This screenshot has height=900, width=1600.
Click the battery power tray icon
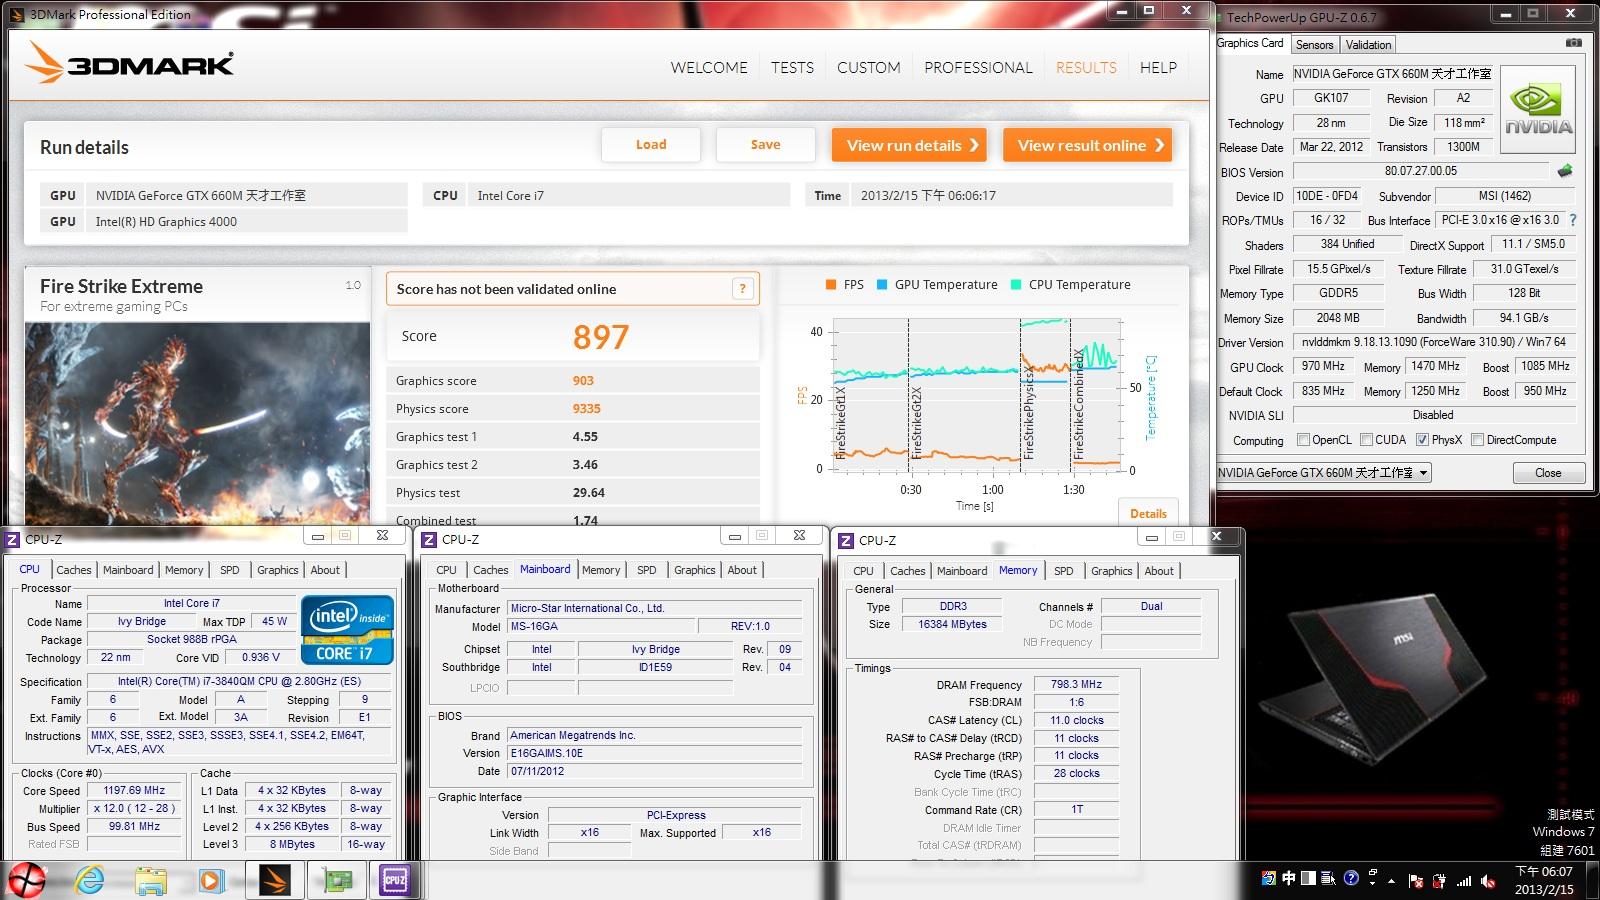1440,881
